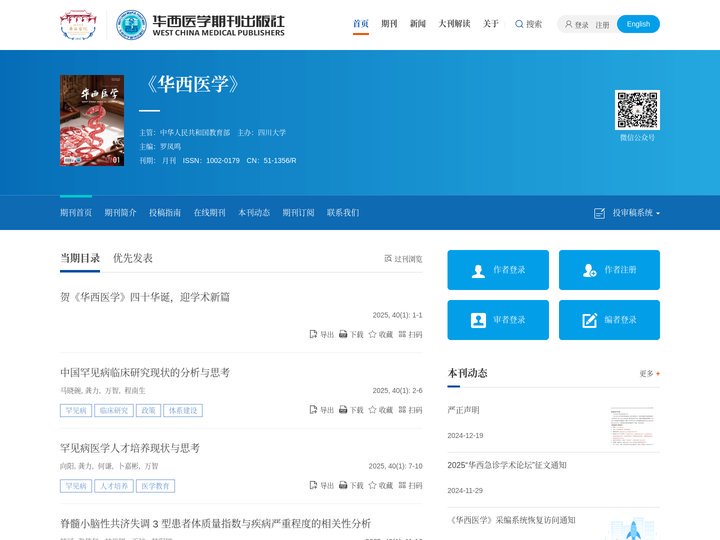Expand the 投审稿系统 dropdown arrow

point(658,214)
